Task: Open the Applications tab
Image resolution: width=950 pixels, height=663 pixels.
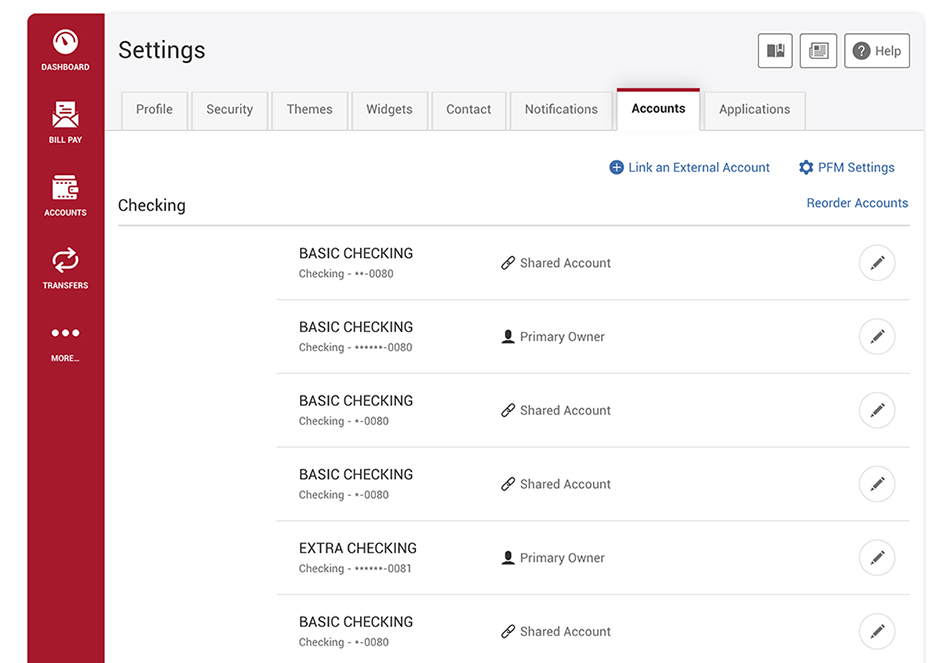Action: point(754,110)
